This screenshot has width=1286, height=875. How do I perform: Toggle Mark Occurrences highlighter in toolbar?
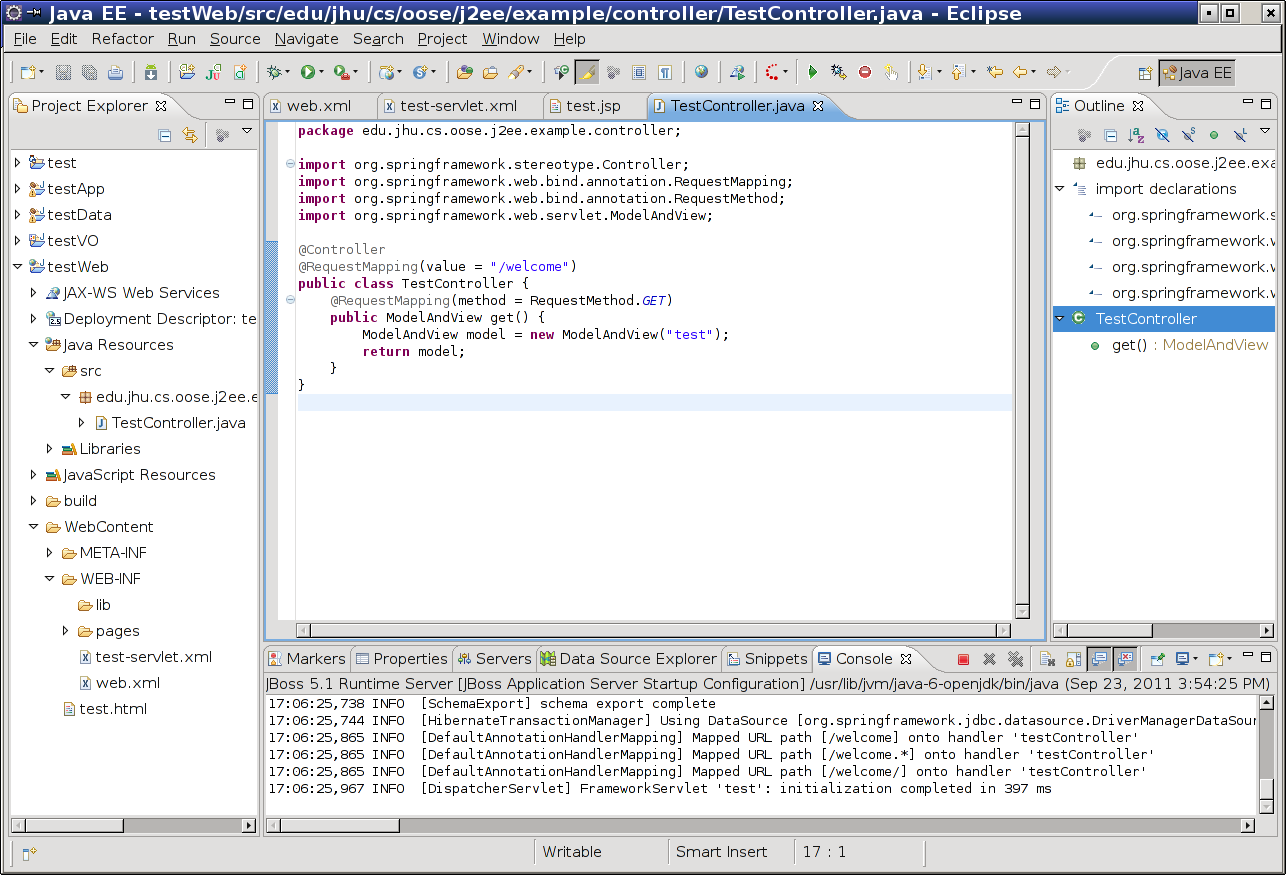coord(587,72)
